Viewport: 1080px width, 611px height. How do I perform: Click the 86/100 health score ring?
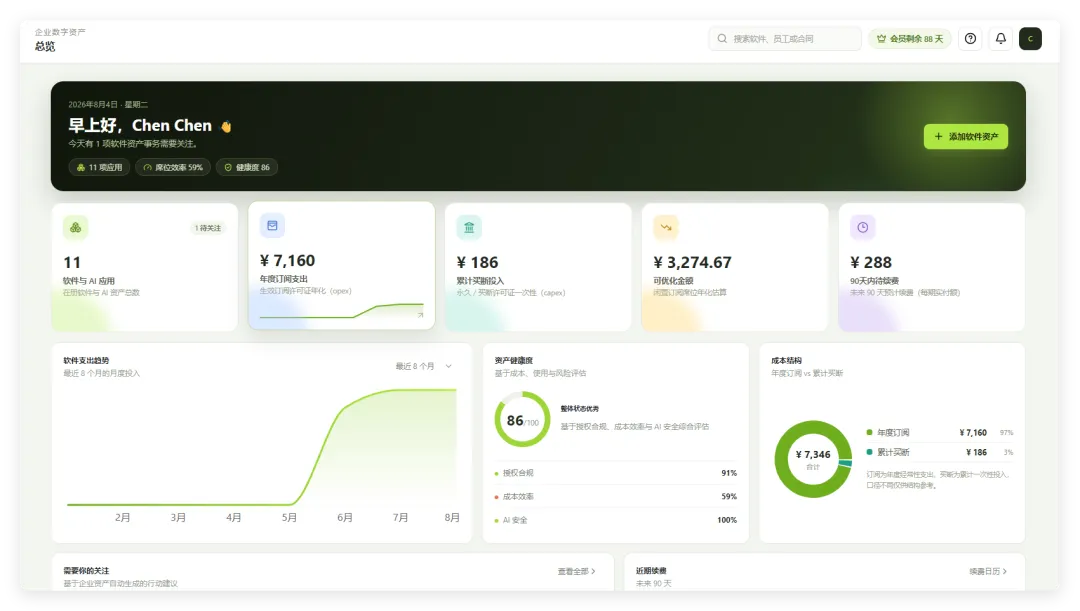pyautogui.click(x=522, y=420)
